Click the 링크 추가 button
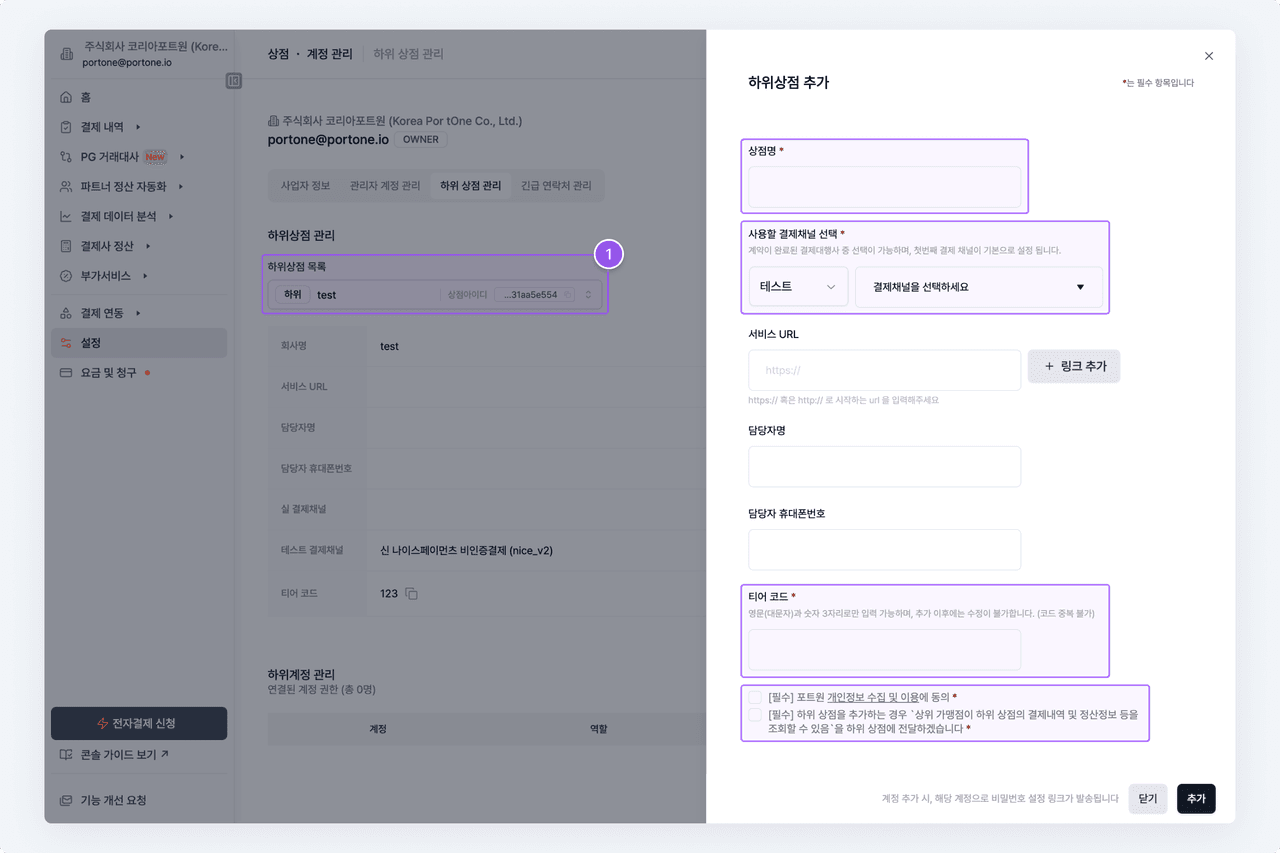 click(1074, 367)
